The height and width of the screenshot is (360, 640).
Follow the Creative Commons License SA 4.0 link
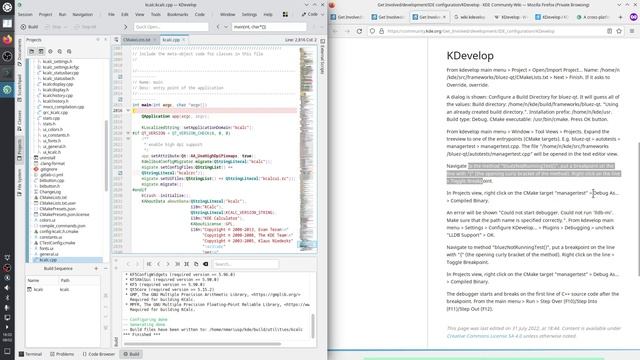point(484,336)
